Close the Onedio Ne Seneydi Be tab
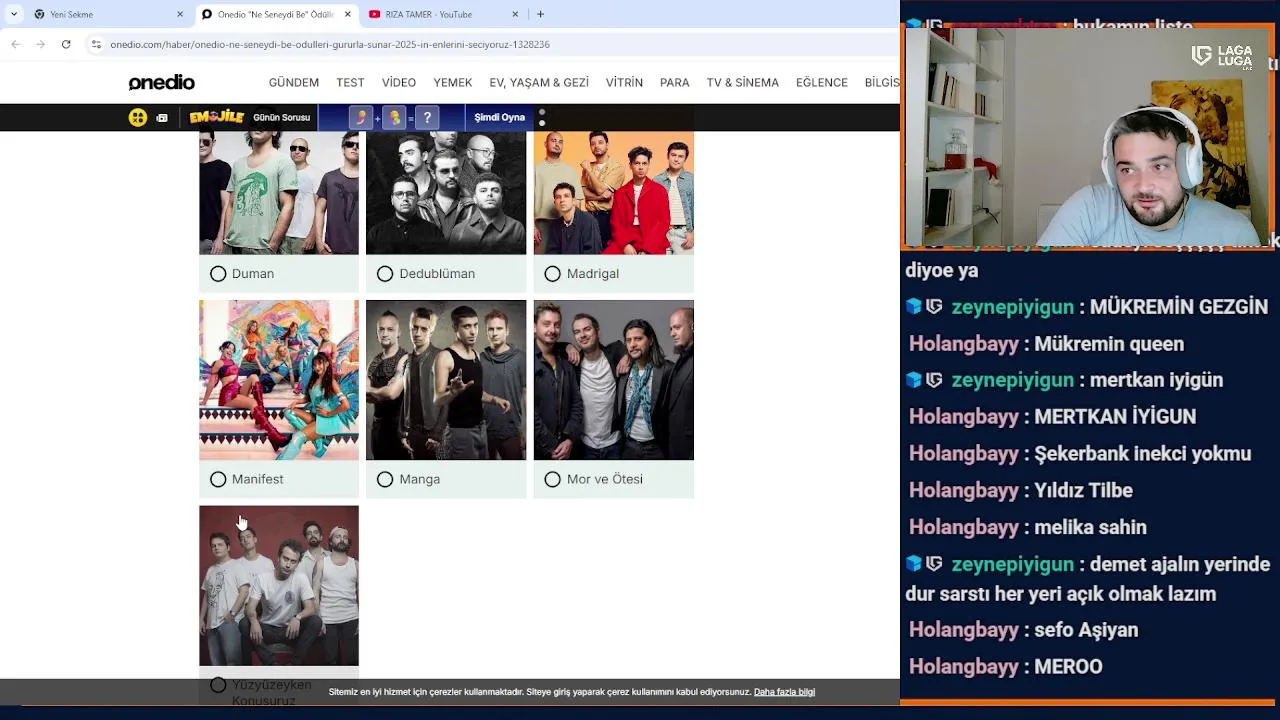This screenshot has width=1280, height=720. pos(348,14)
